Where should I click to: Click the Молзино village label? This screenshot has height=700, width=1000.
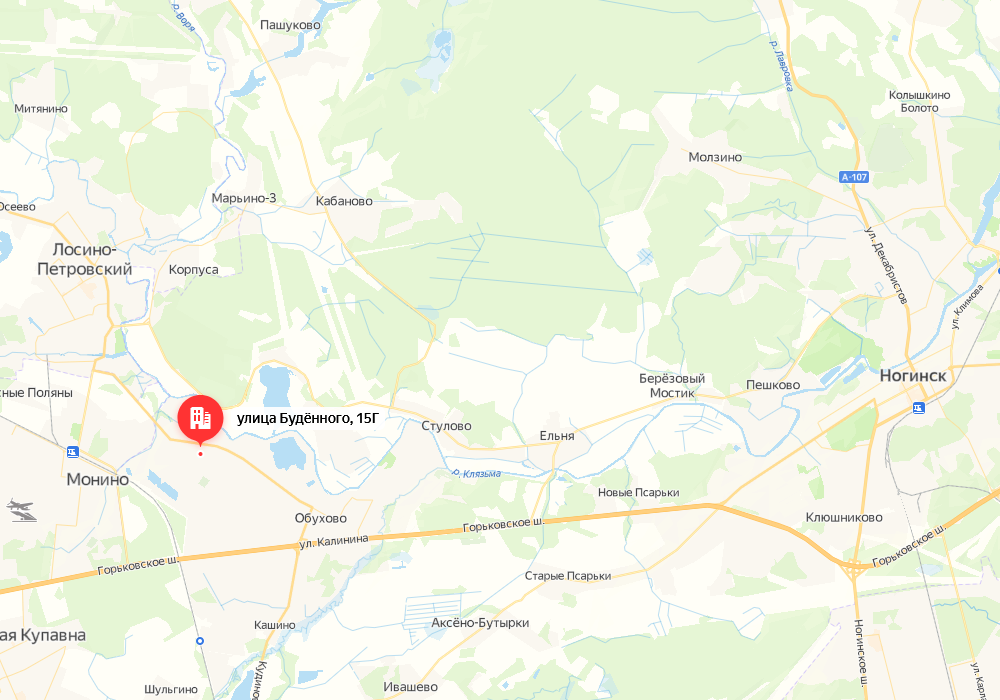715,157
